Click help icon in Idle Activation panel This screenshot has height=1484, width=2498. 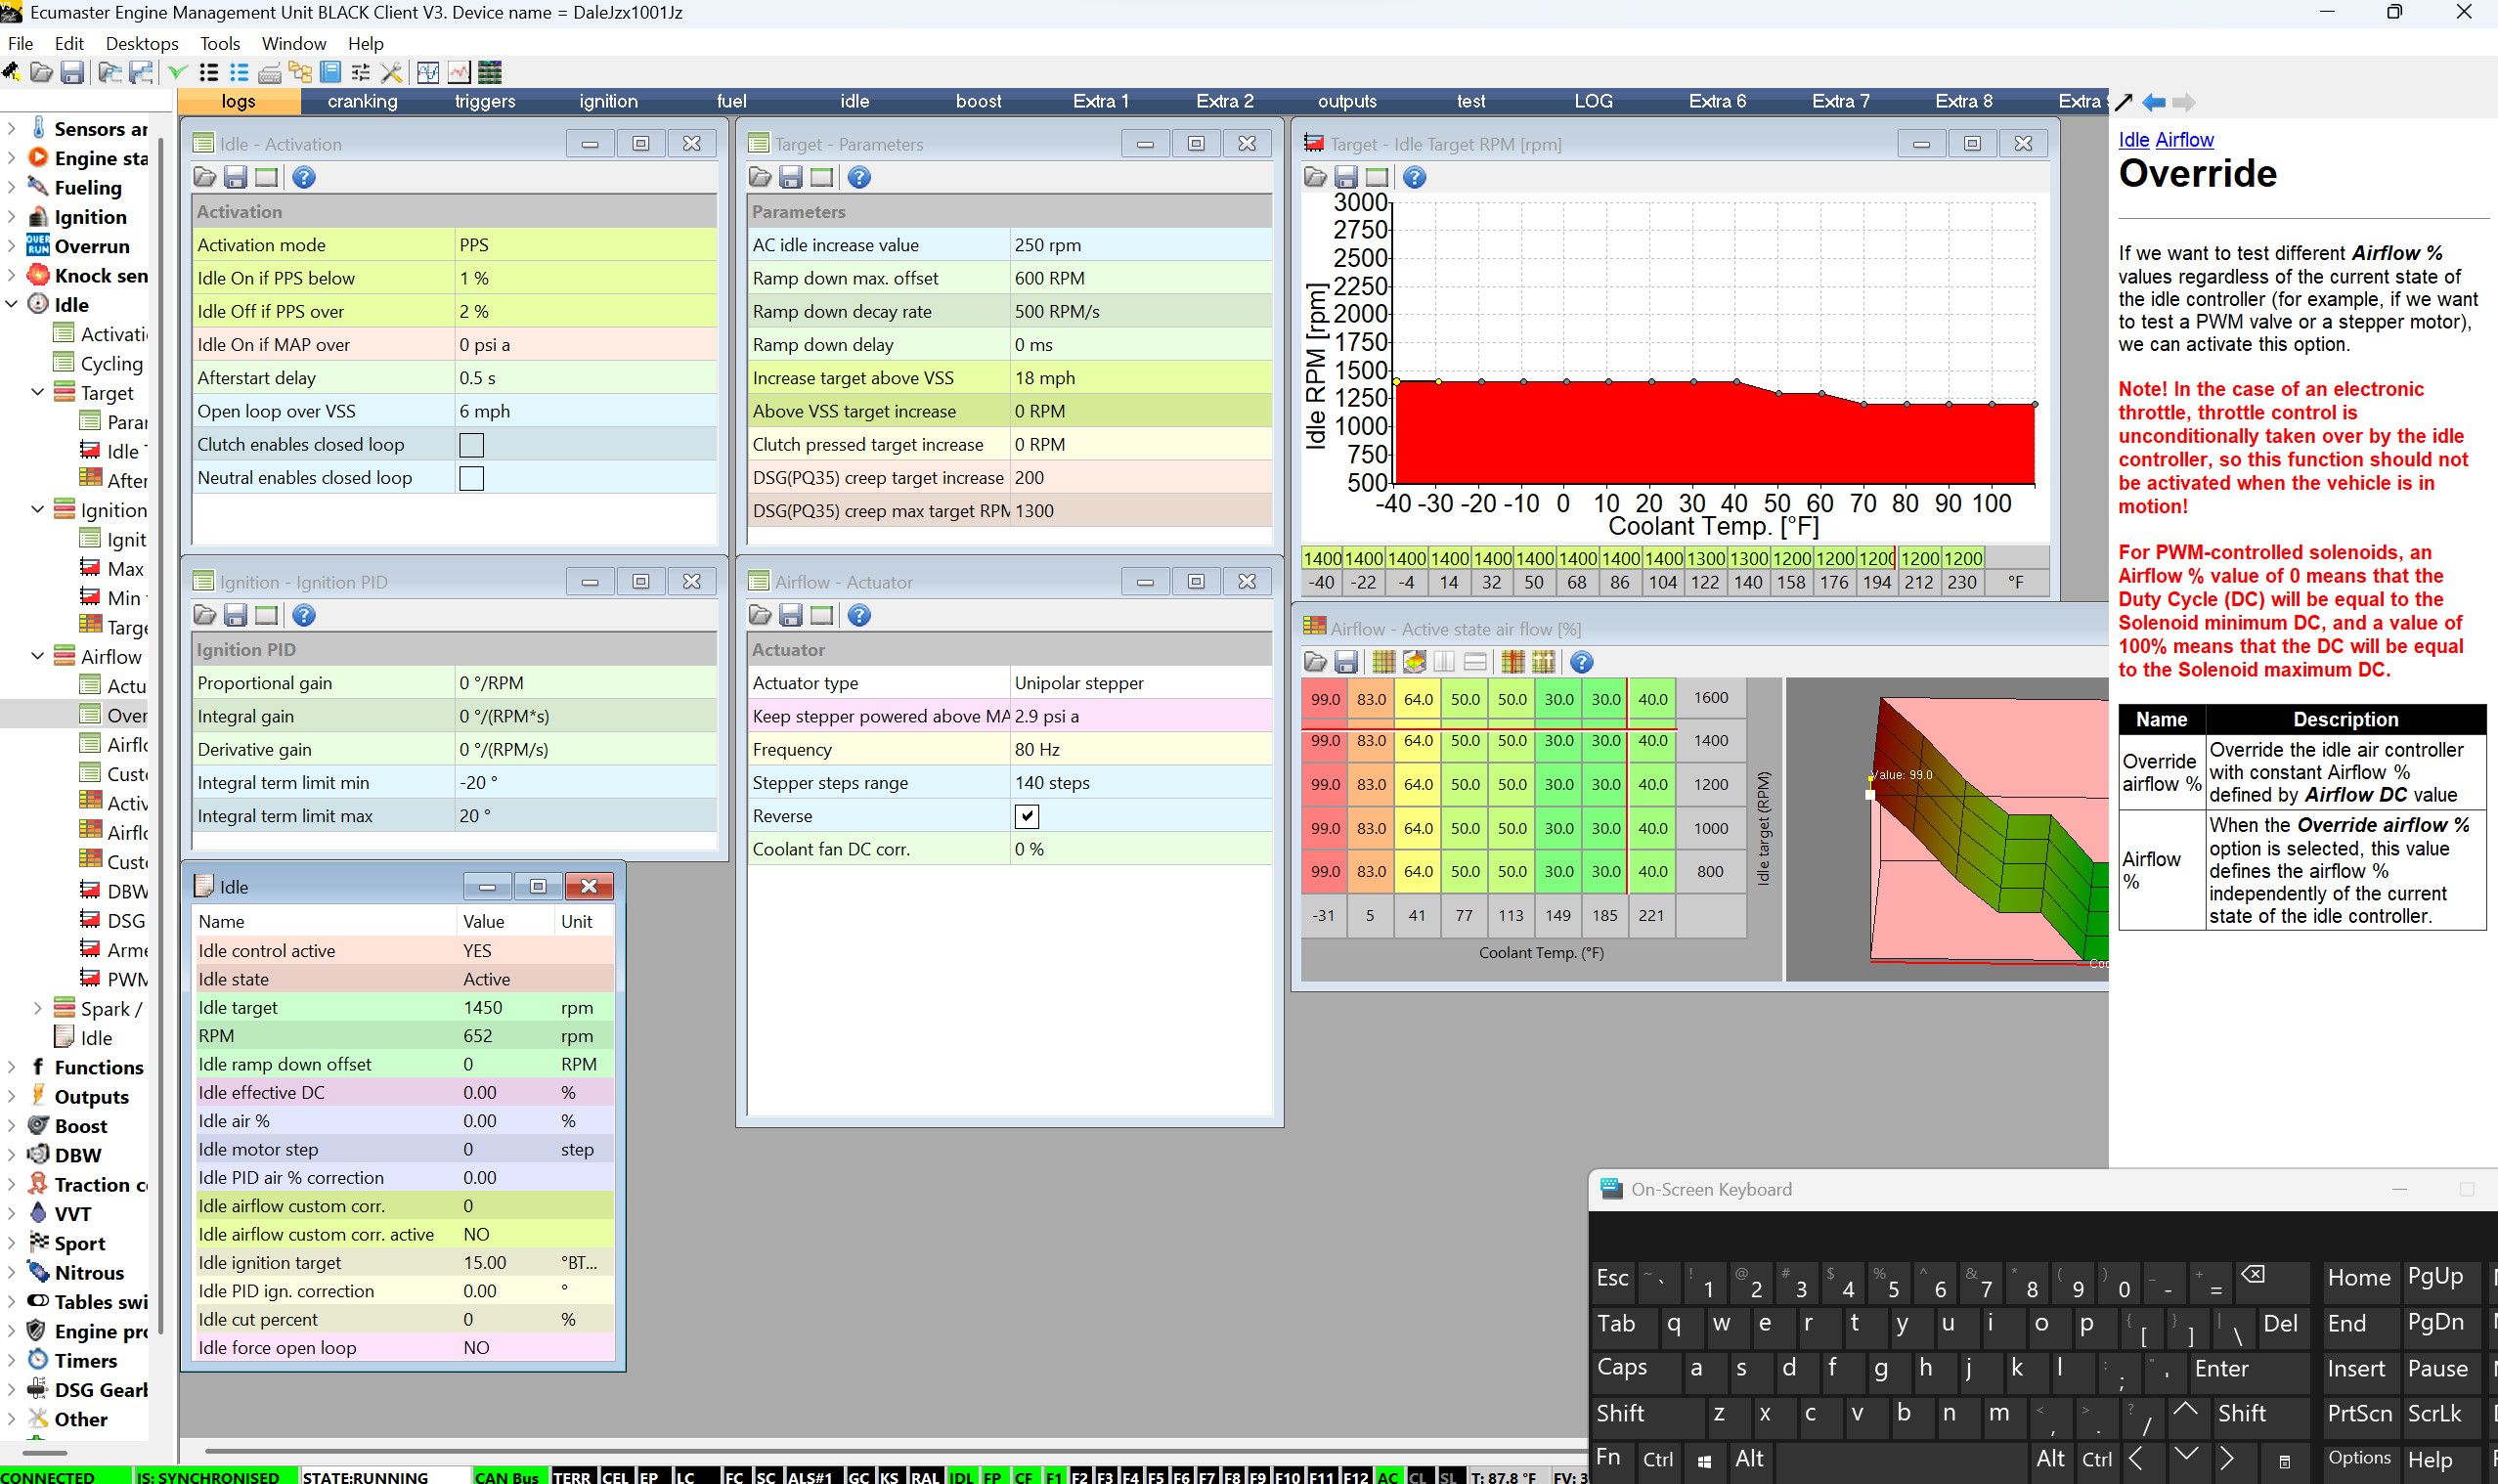pos(304,178)
